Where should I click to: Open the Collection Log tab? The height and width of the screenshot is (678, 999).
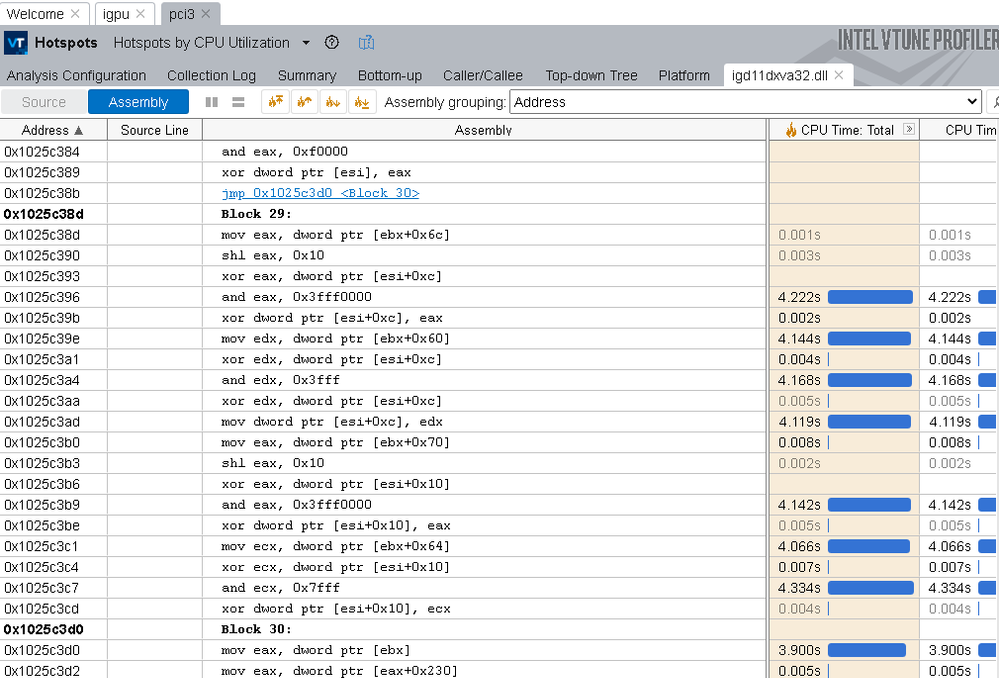click(x=212, y=75)
